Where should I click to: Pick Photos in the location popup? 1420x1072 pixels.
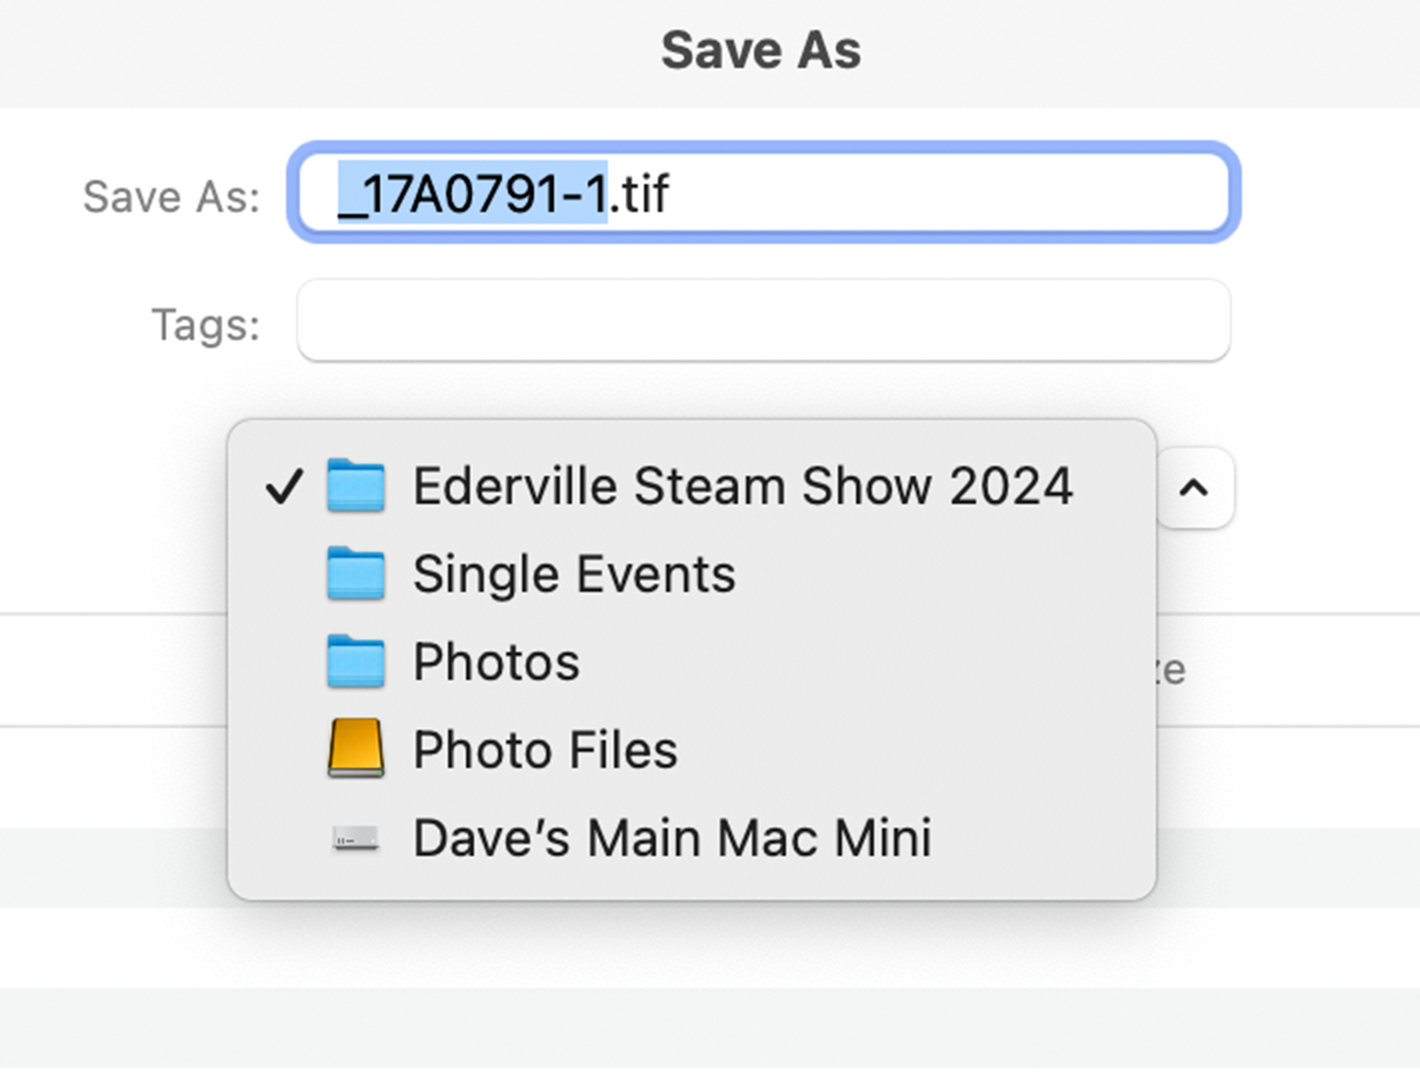point(496,662)
